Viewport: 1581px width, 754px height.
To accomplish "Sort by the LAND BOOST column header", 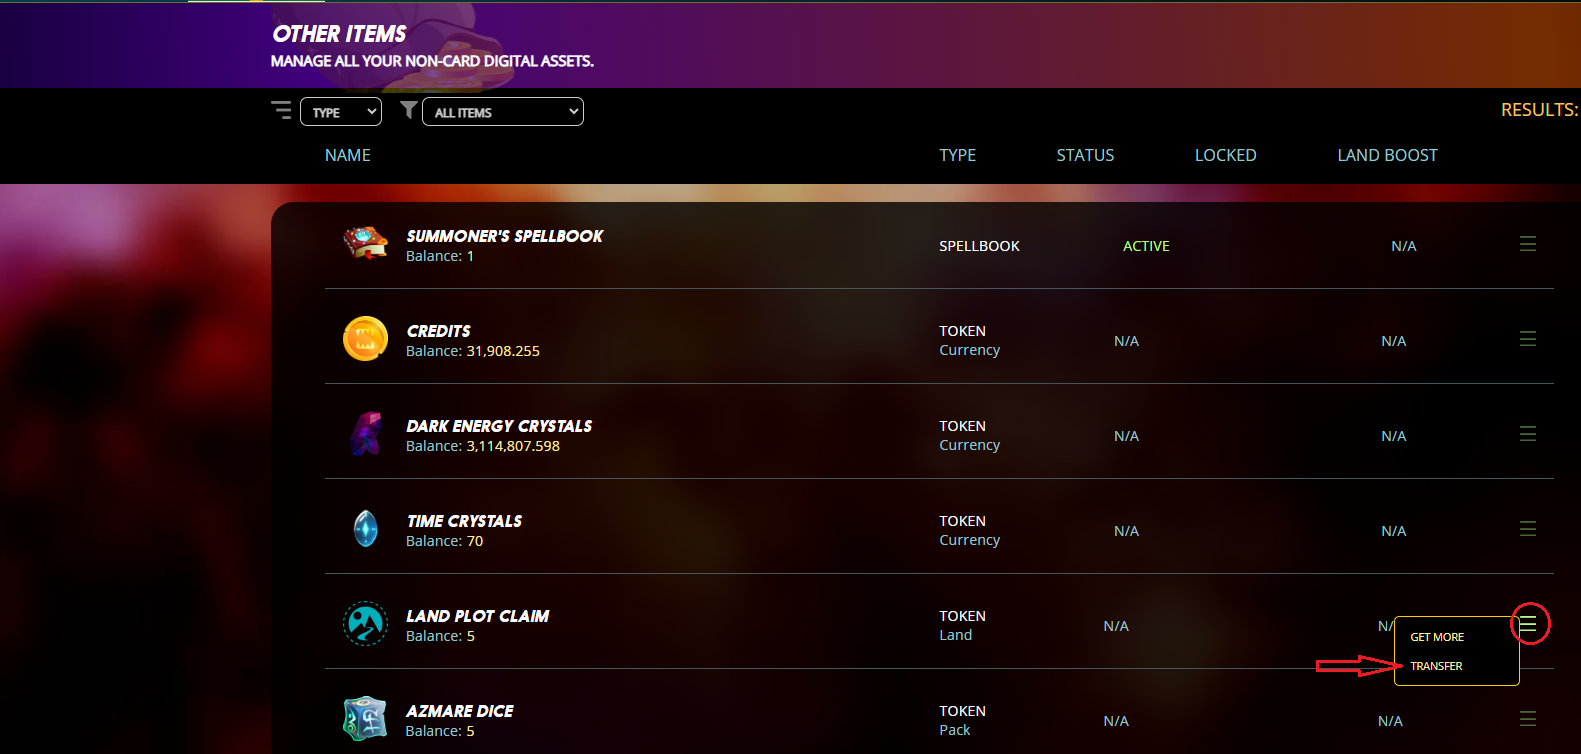I will [1388, 155].
